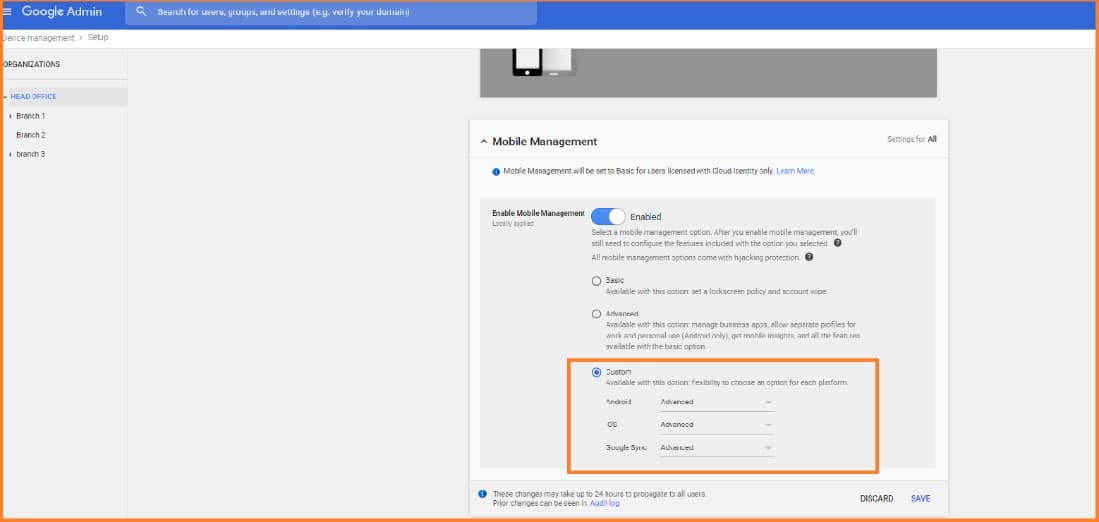Choose the Custom radio option
The image size is (1099, 522).
point(597,372)
